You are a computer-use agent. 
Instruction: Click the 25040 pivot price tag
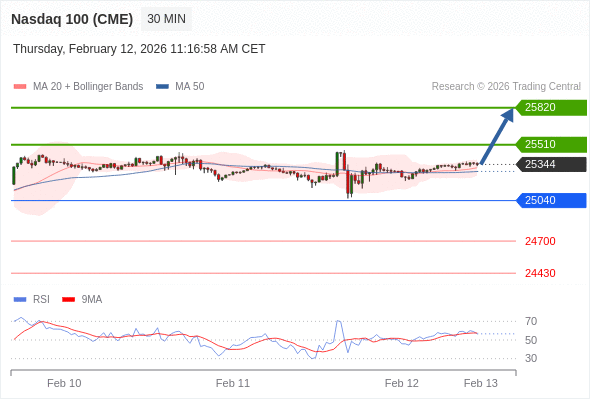click(551, 201)
